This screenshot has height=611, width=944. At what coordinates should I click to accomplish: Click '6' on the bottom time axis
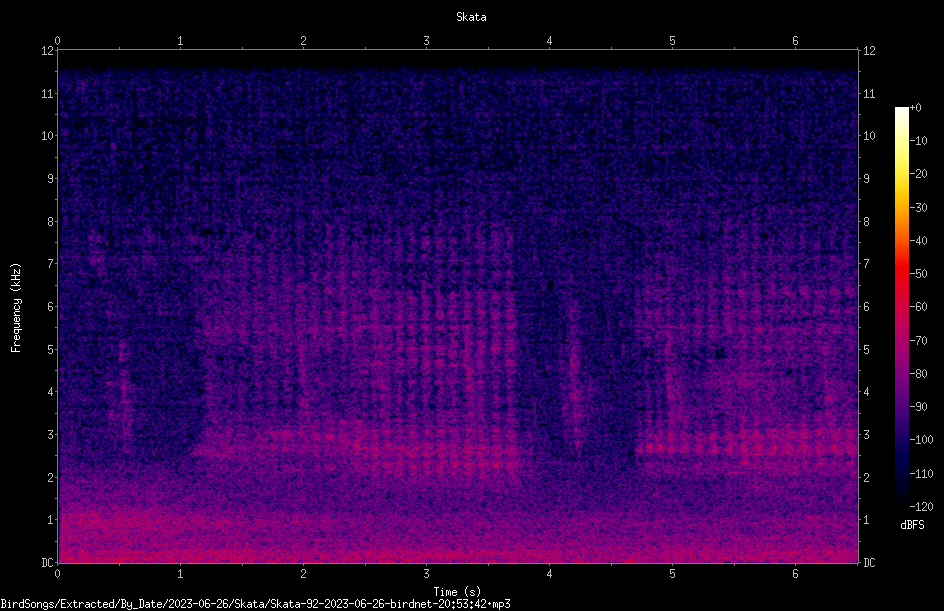point(795,574)
